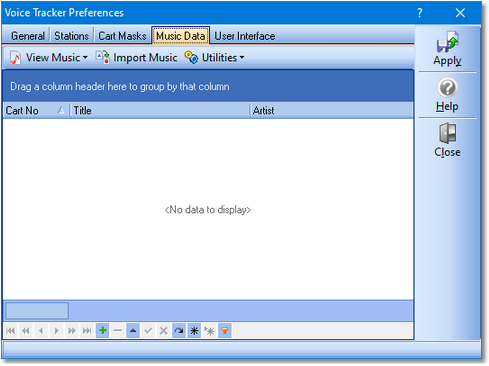Switch to the User Interface tab

245,36
